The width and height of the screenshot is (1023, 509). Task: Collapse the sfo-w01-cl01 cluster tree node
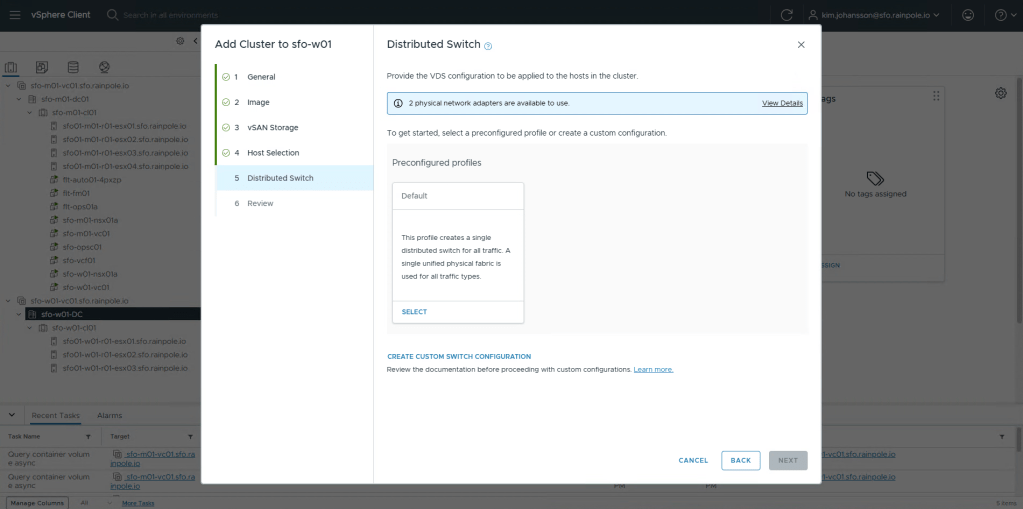pos(30,327)
